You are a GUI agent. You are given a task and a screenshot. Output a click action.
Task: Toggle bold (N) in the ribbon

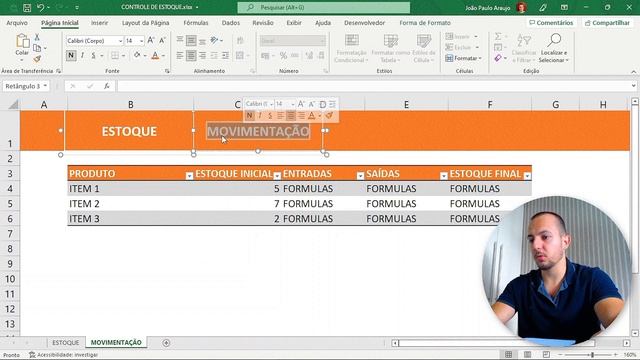tap(71, 56)
